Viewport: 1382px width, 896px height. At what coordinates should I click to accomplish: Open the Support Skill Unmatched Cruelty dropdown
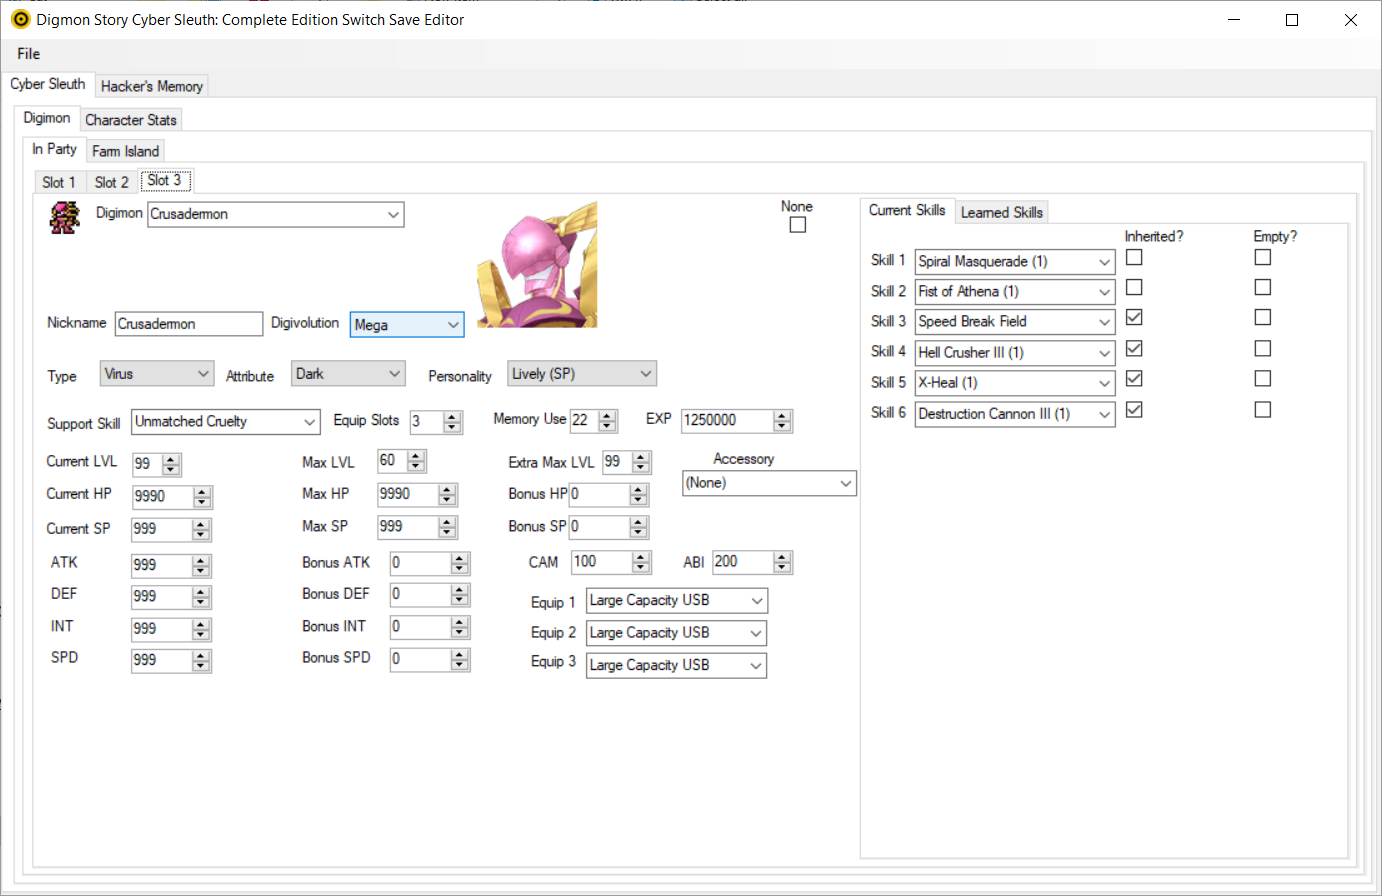pyautogui.click(x=310, y=422)
